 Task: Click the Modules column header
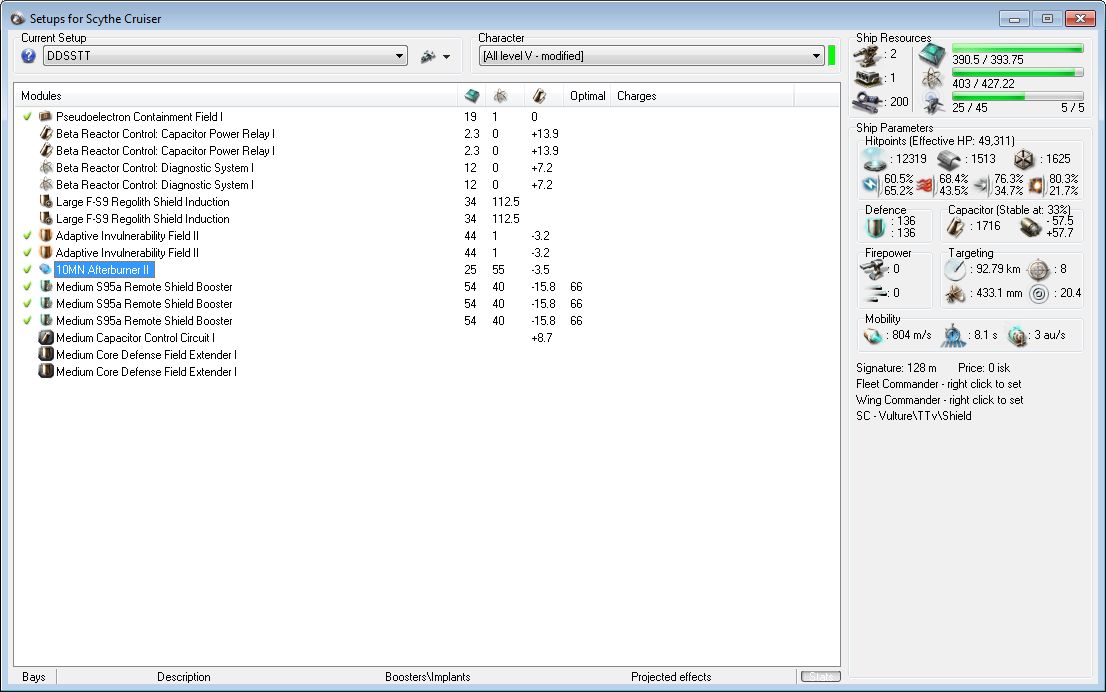(x=236, y=96)
